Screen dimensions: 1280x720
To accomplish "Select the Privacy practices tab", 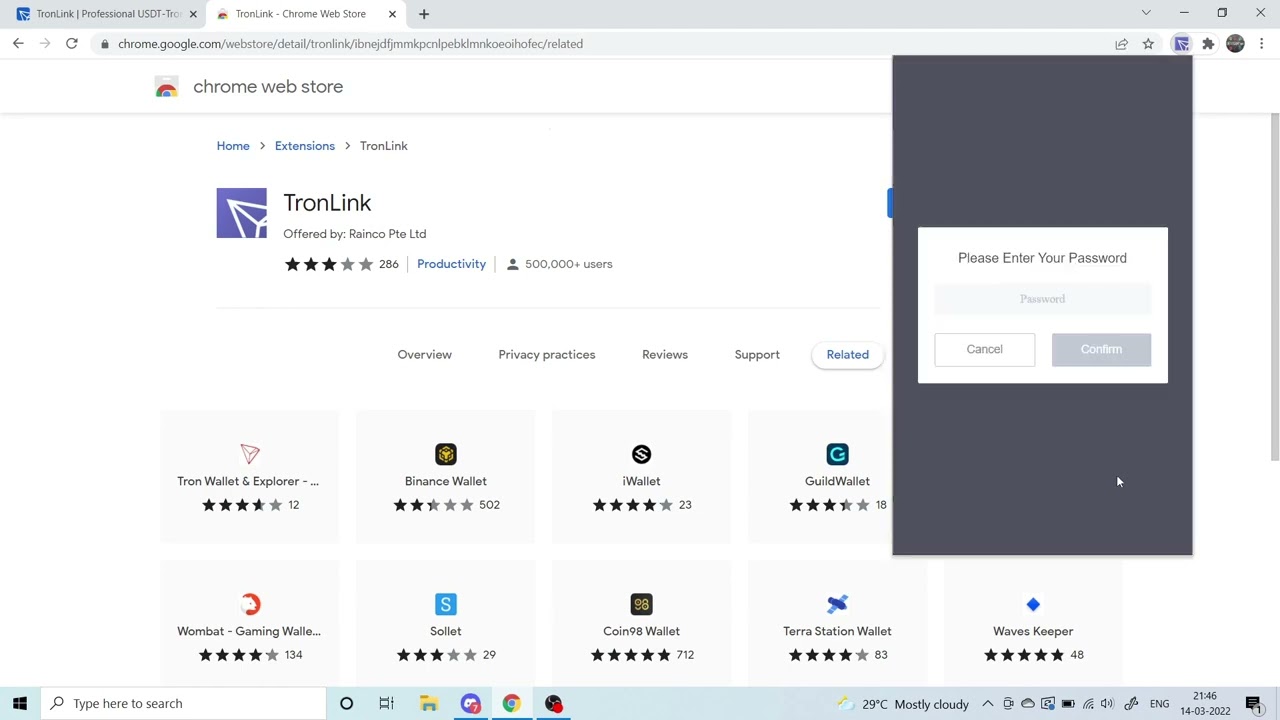I will point(547,354).
